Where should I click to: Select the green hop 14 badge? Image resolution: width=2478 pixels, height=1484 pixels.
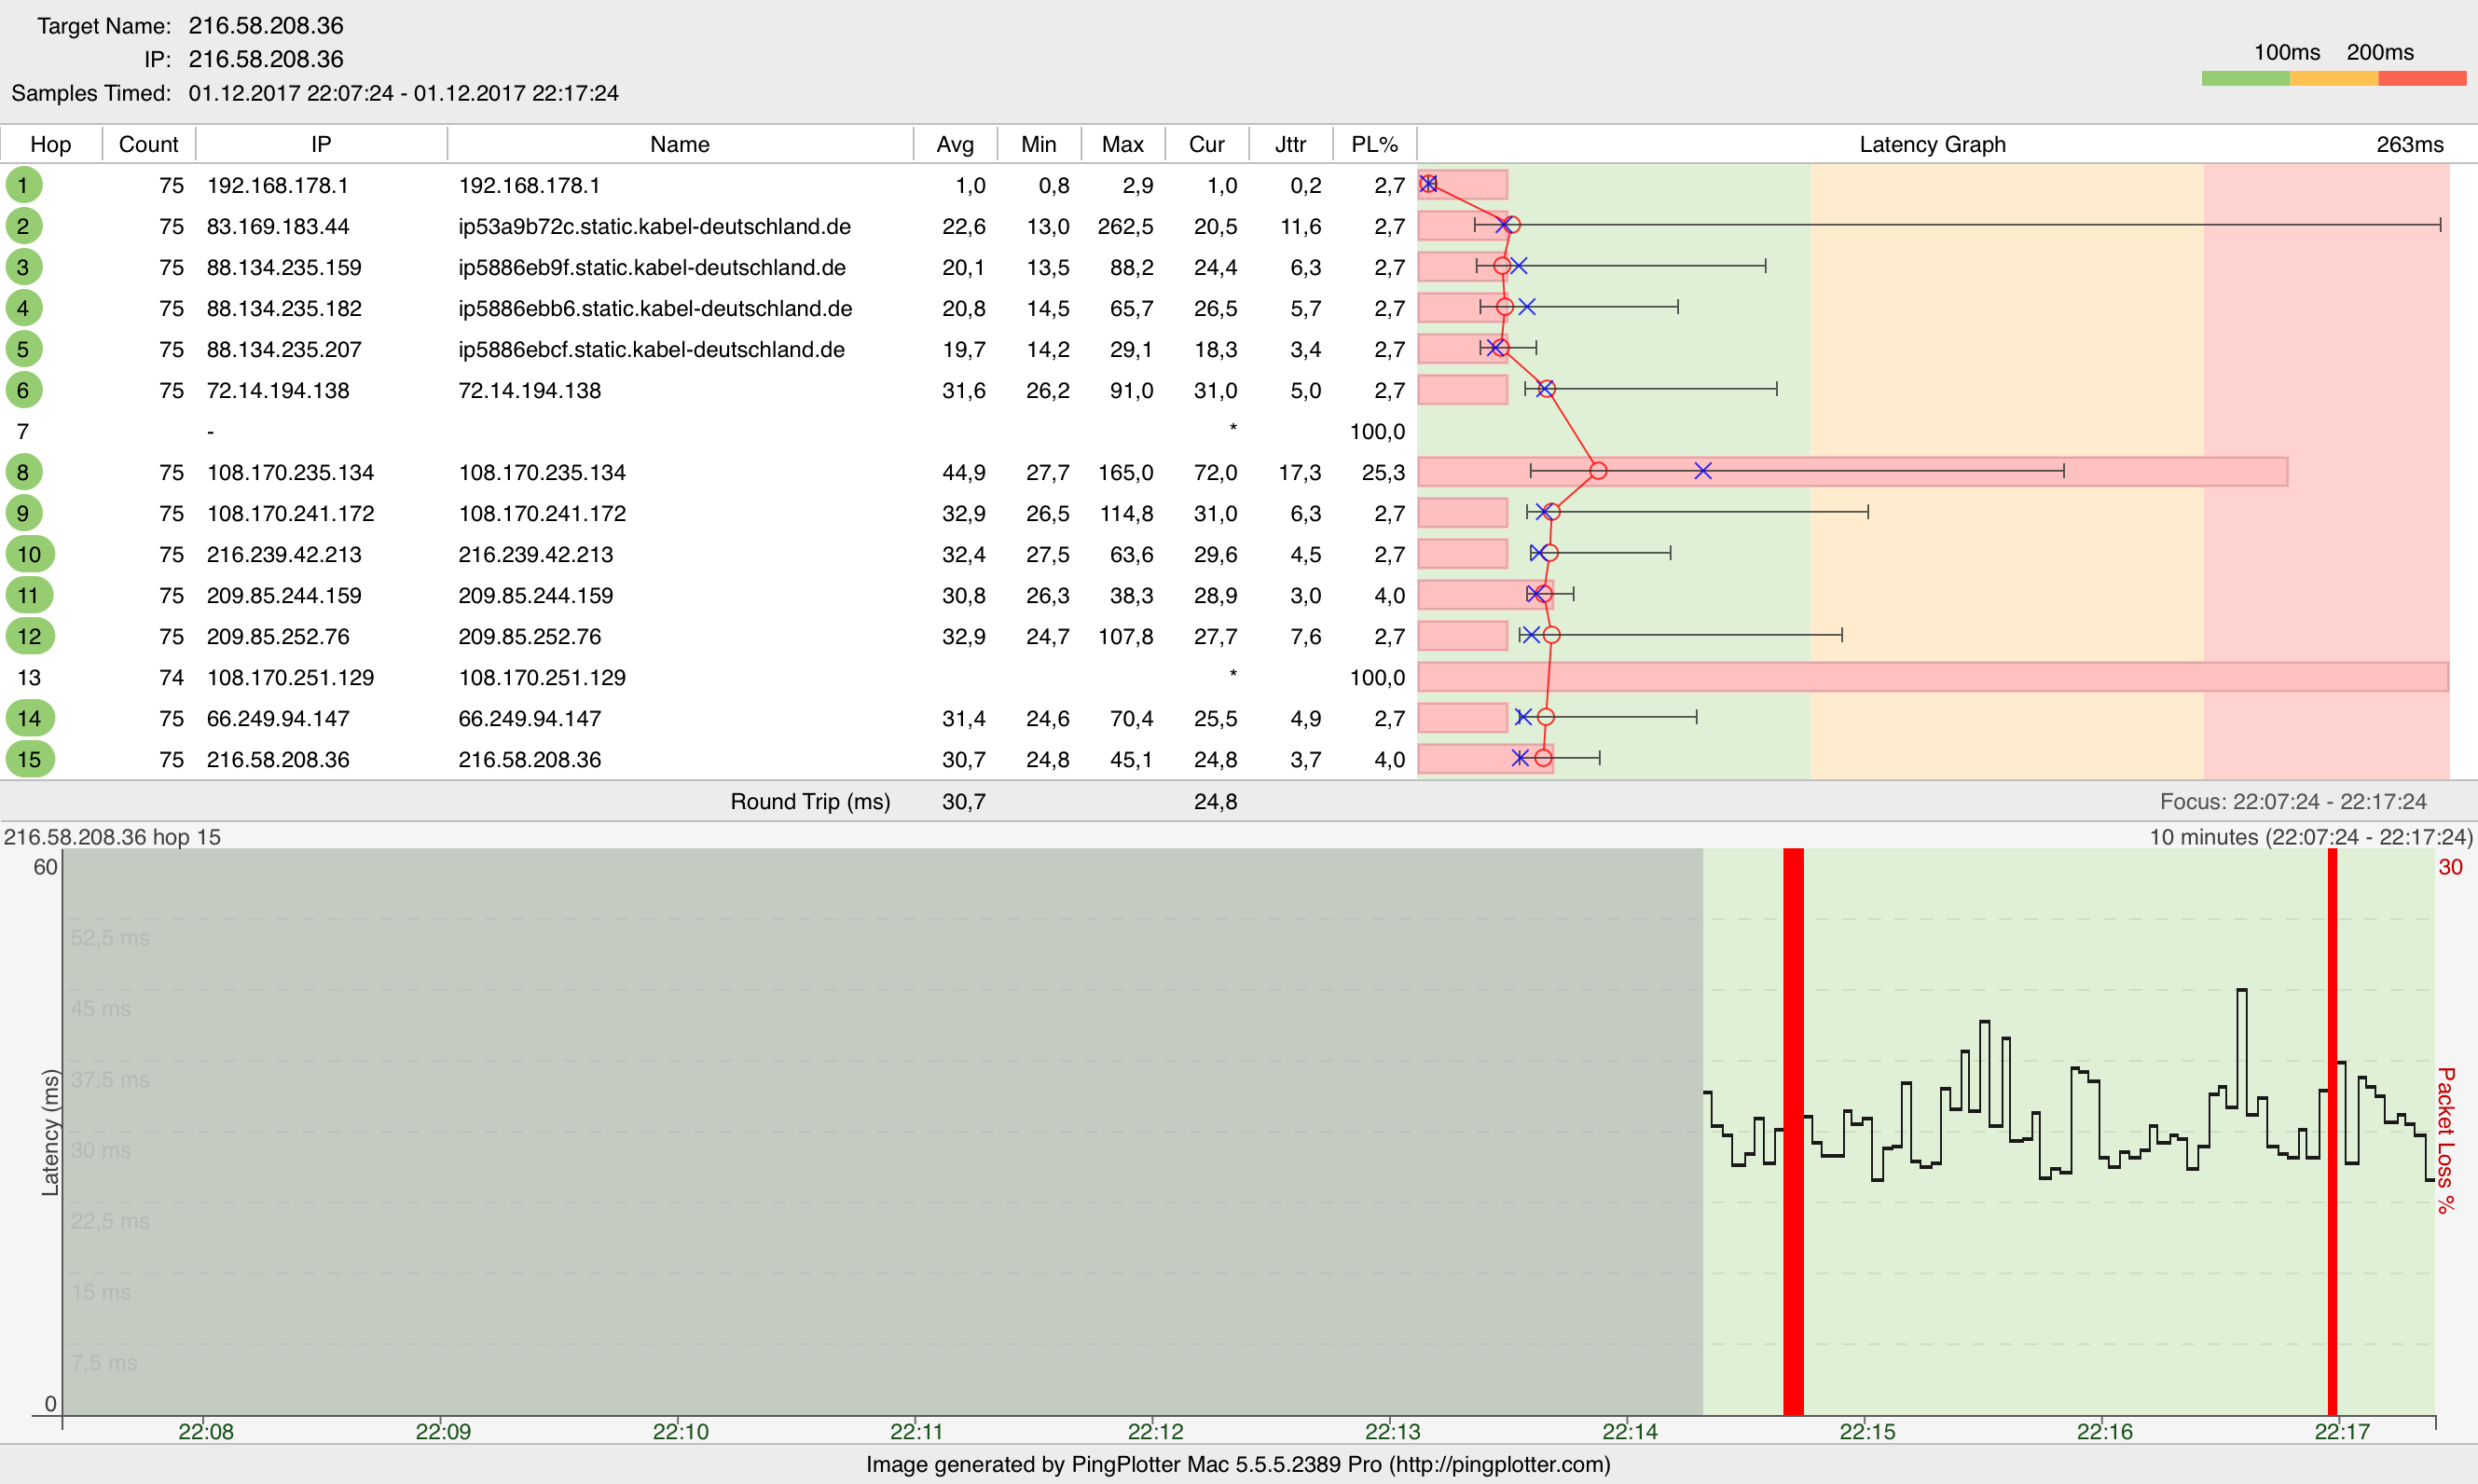(29, 718)
